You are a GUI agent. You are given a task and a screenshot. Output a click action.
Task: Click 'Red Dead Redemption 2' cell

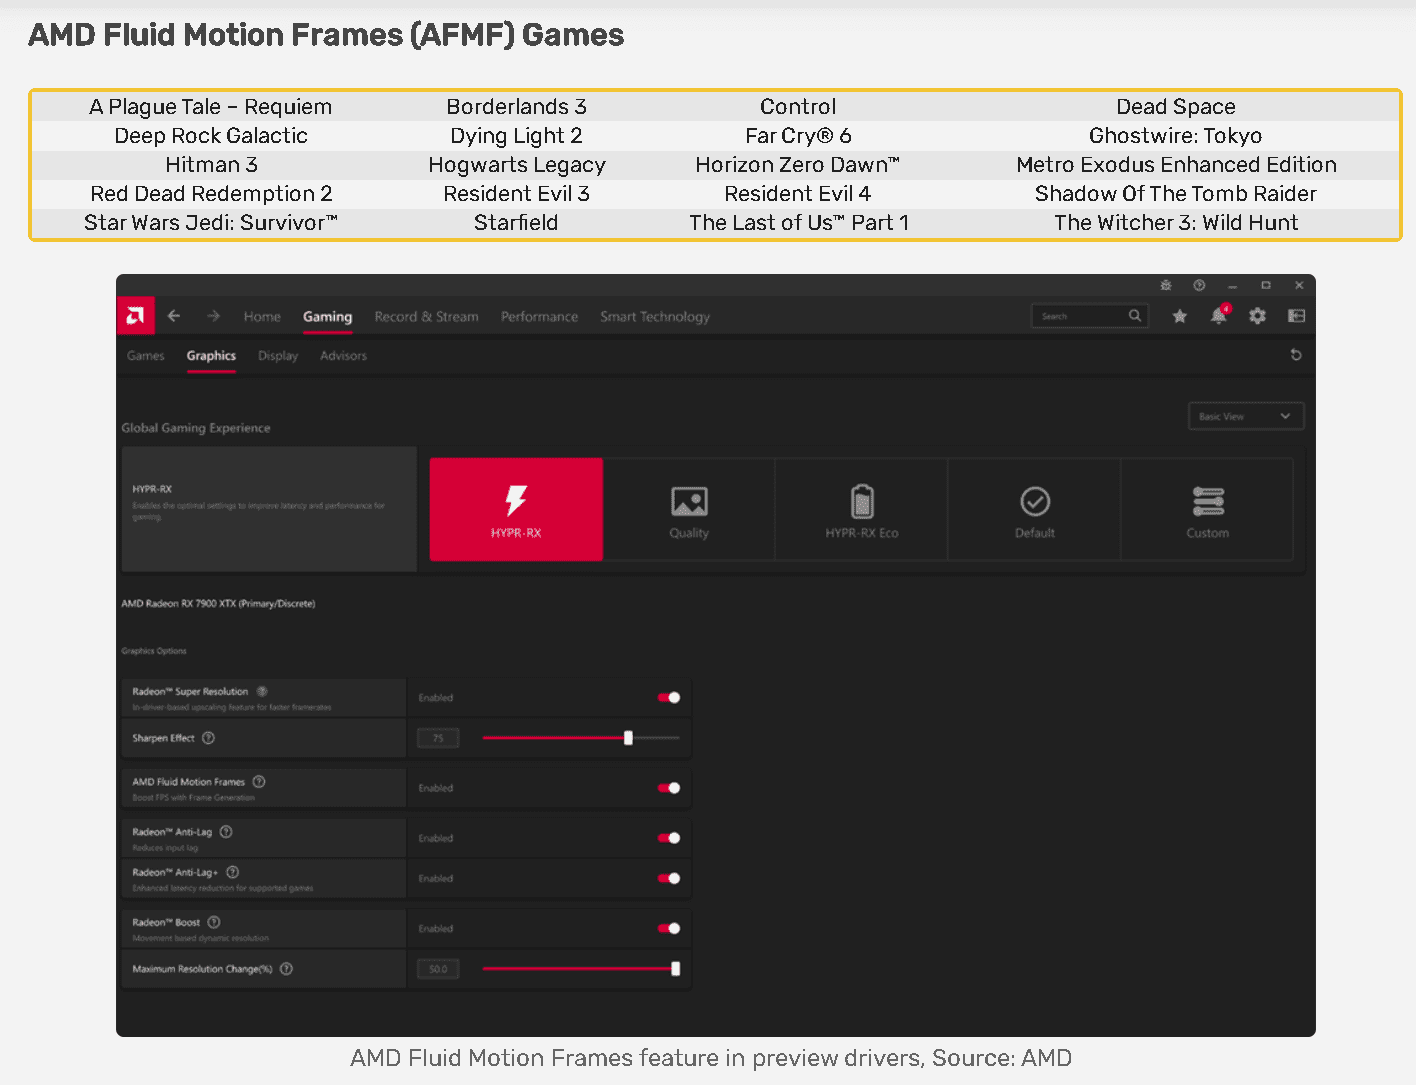(x=211, y=194)
